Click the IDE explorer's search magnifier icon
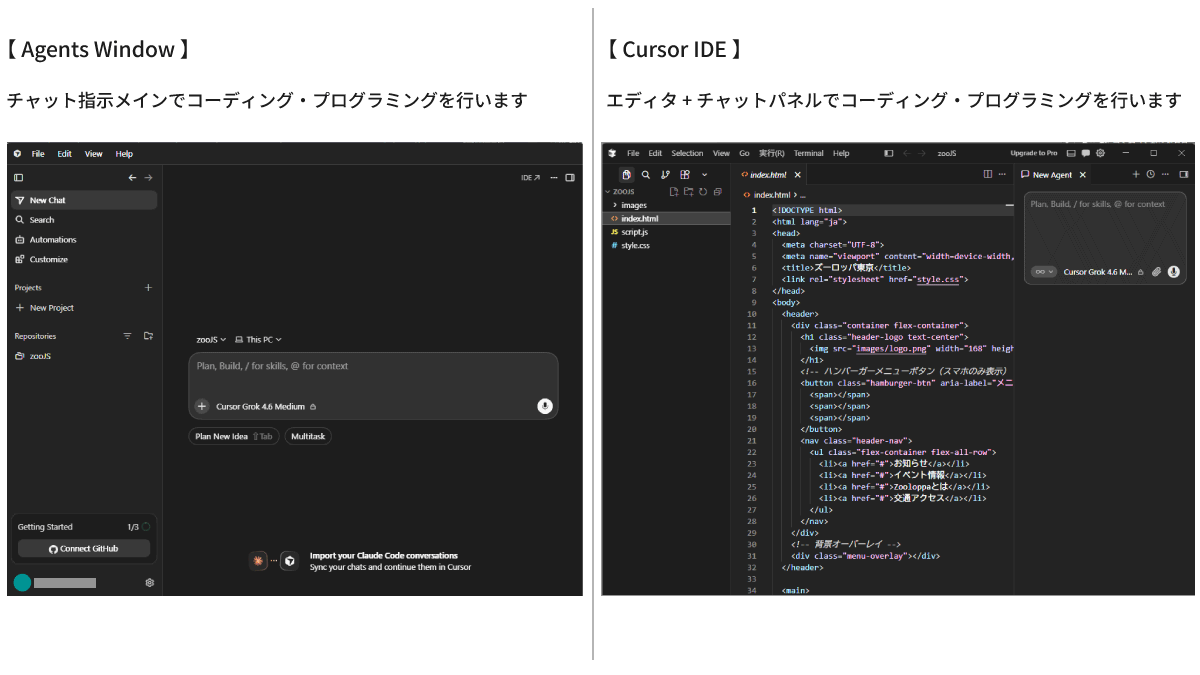Viewport: 1200px width, 675px height. pos(645,174)
